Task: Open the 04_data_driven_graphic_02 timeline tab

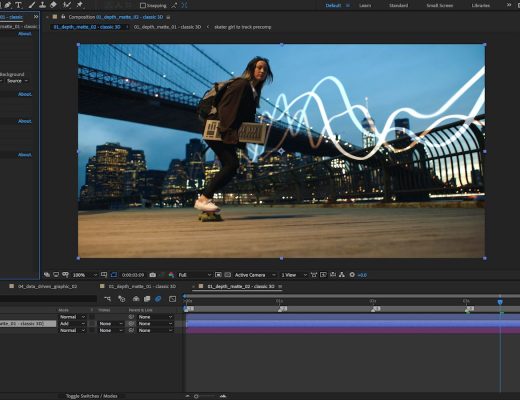Action: pos(47,286)
